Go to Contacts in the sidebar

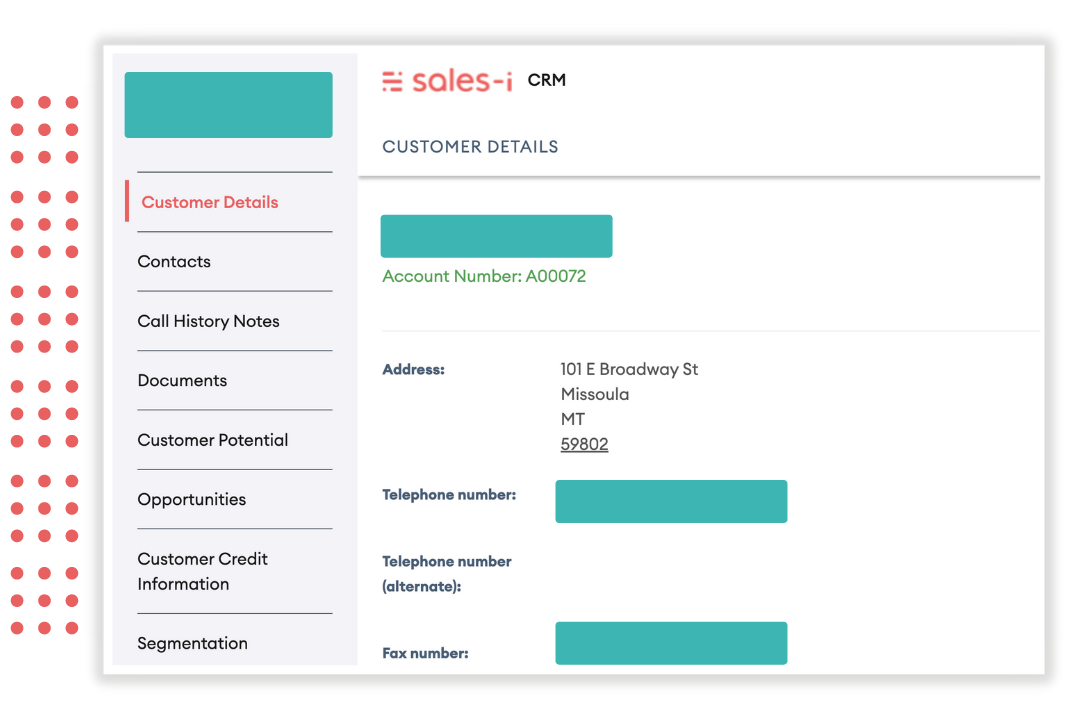pos(174,262)
